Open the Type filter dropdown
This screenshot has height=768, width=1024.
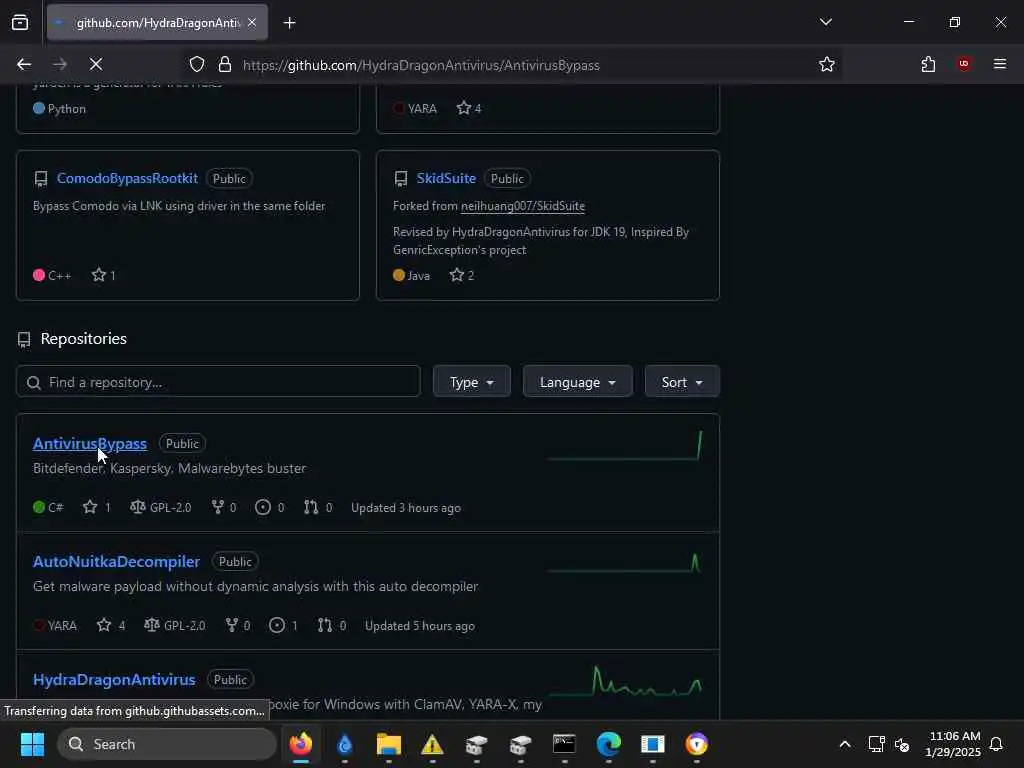(x=472, y=382)
